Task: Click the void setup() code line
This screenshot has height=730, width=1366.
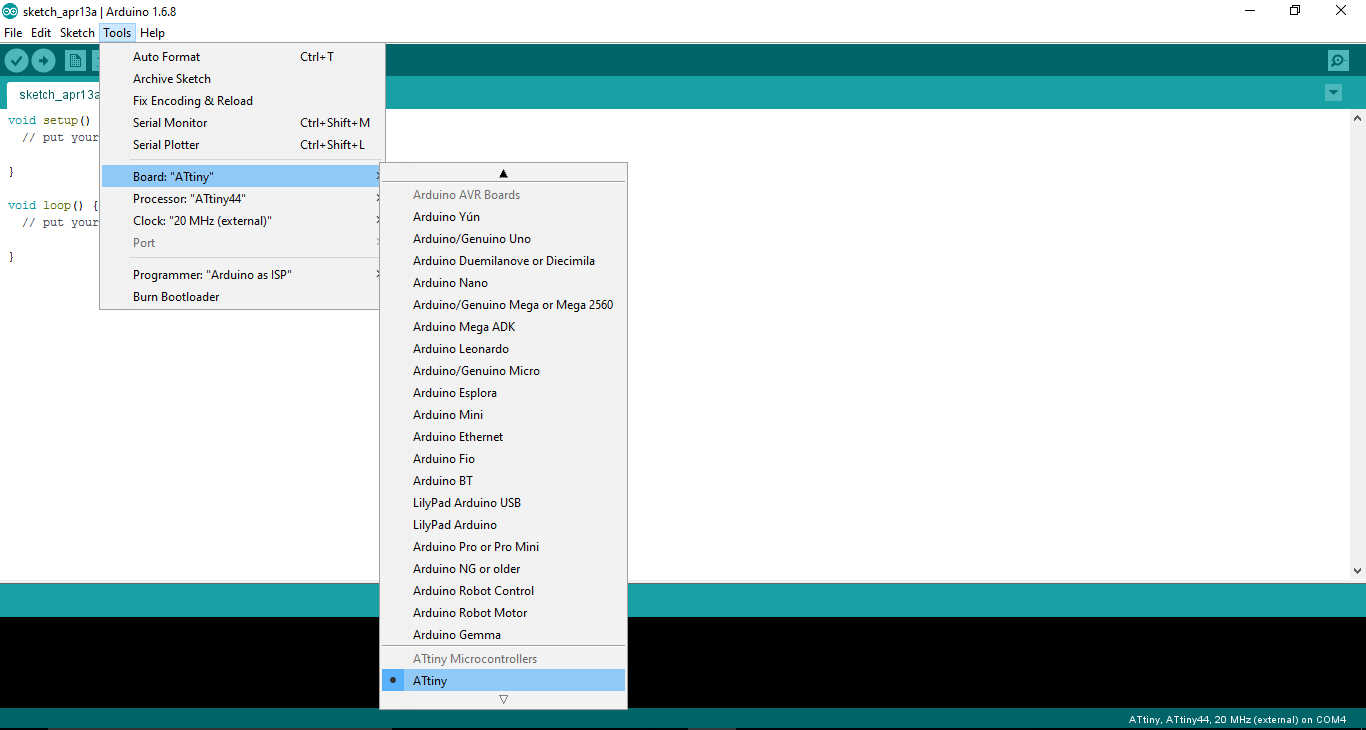Action: [49, 121]
